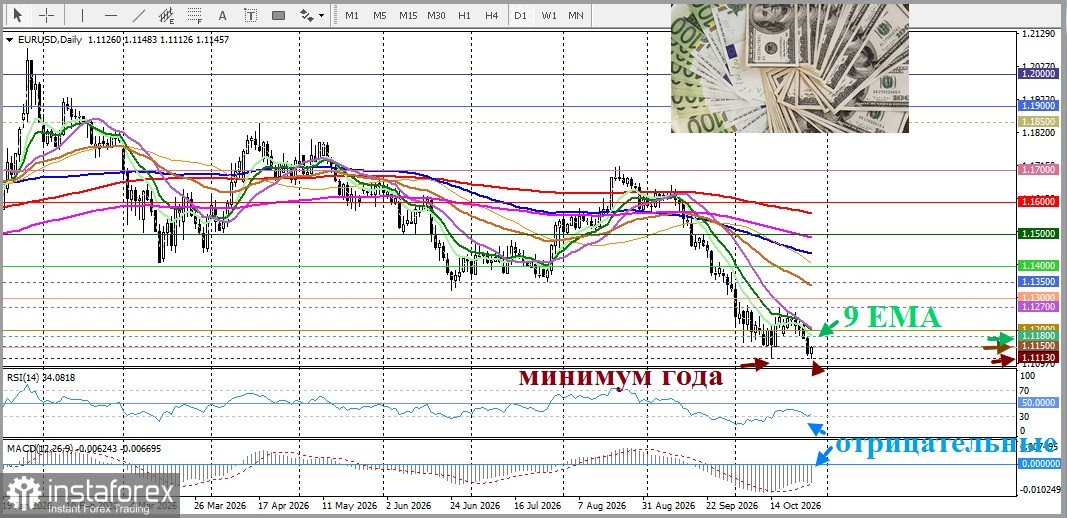This screenshot has width=1067, height=518.
Task: Switch chart to M15 timeframe
Action: click(408, 15)
